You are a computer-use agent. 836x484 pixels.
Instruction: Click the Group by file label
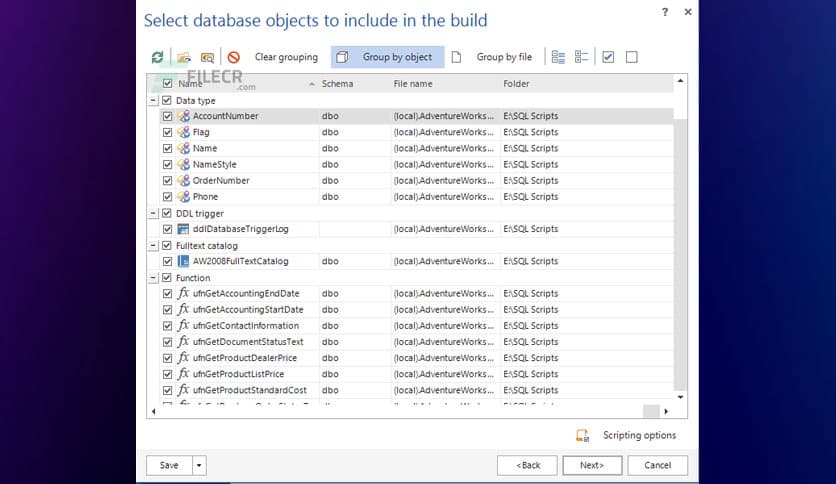coord(504,57)
